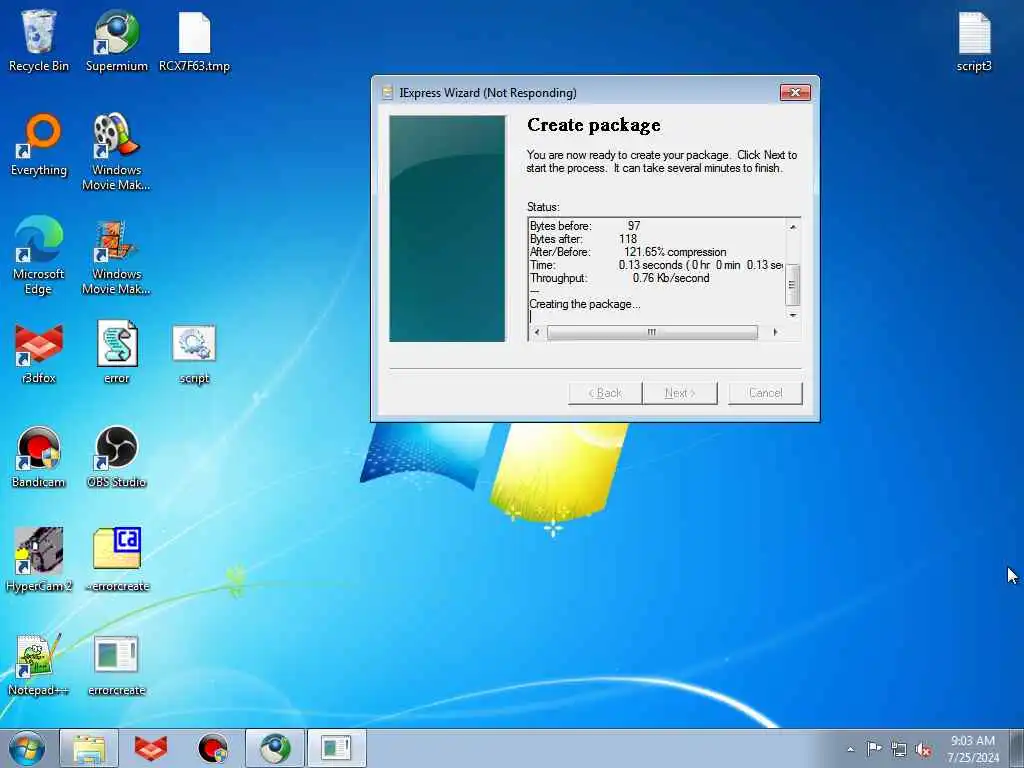Select the Supermium desktop shortcut
This screenshot has width=1024, height=768.
pyautogui.click(x=117, y=40)
